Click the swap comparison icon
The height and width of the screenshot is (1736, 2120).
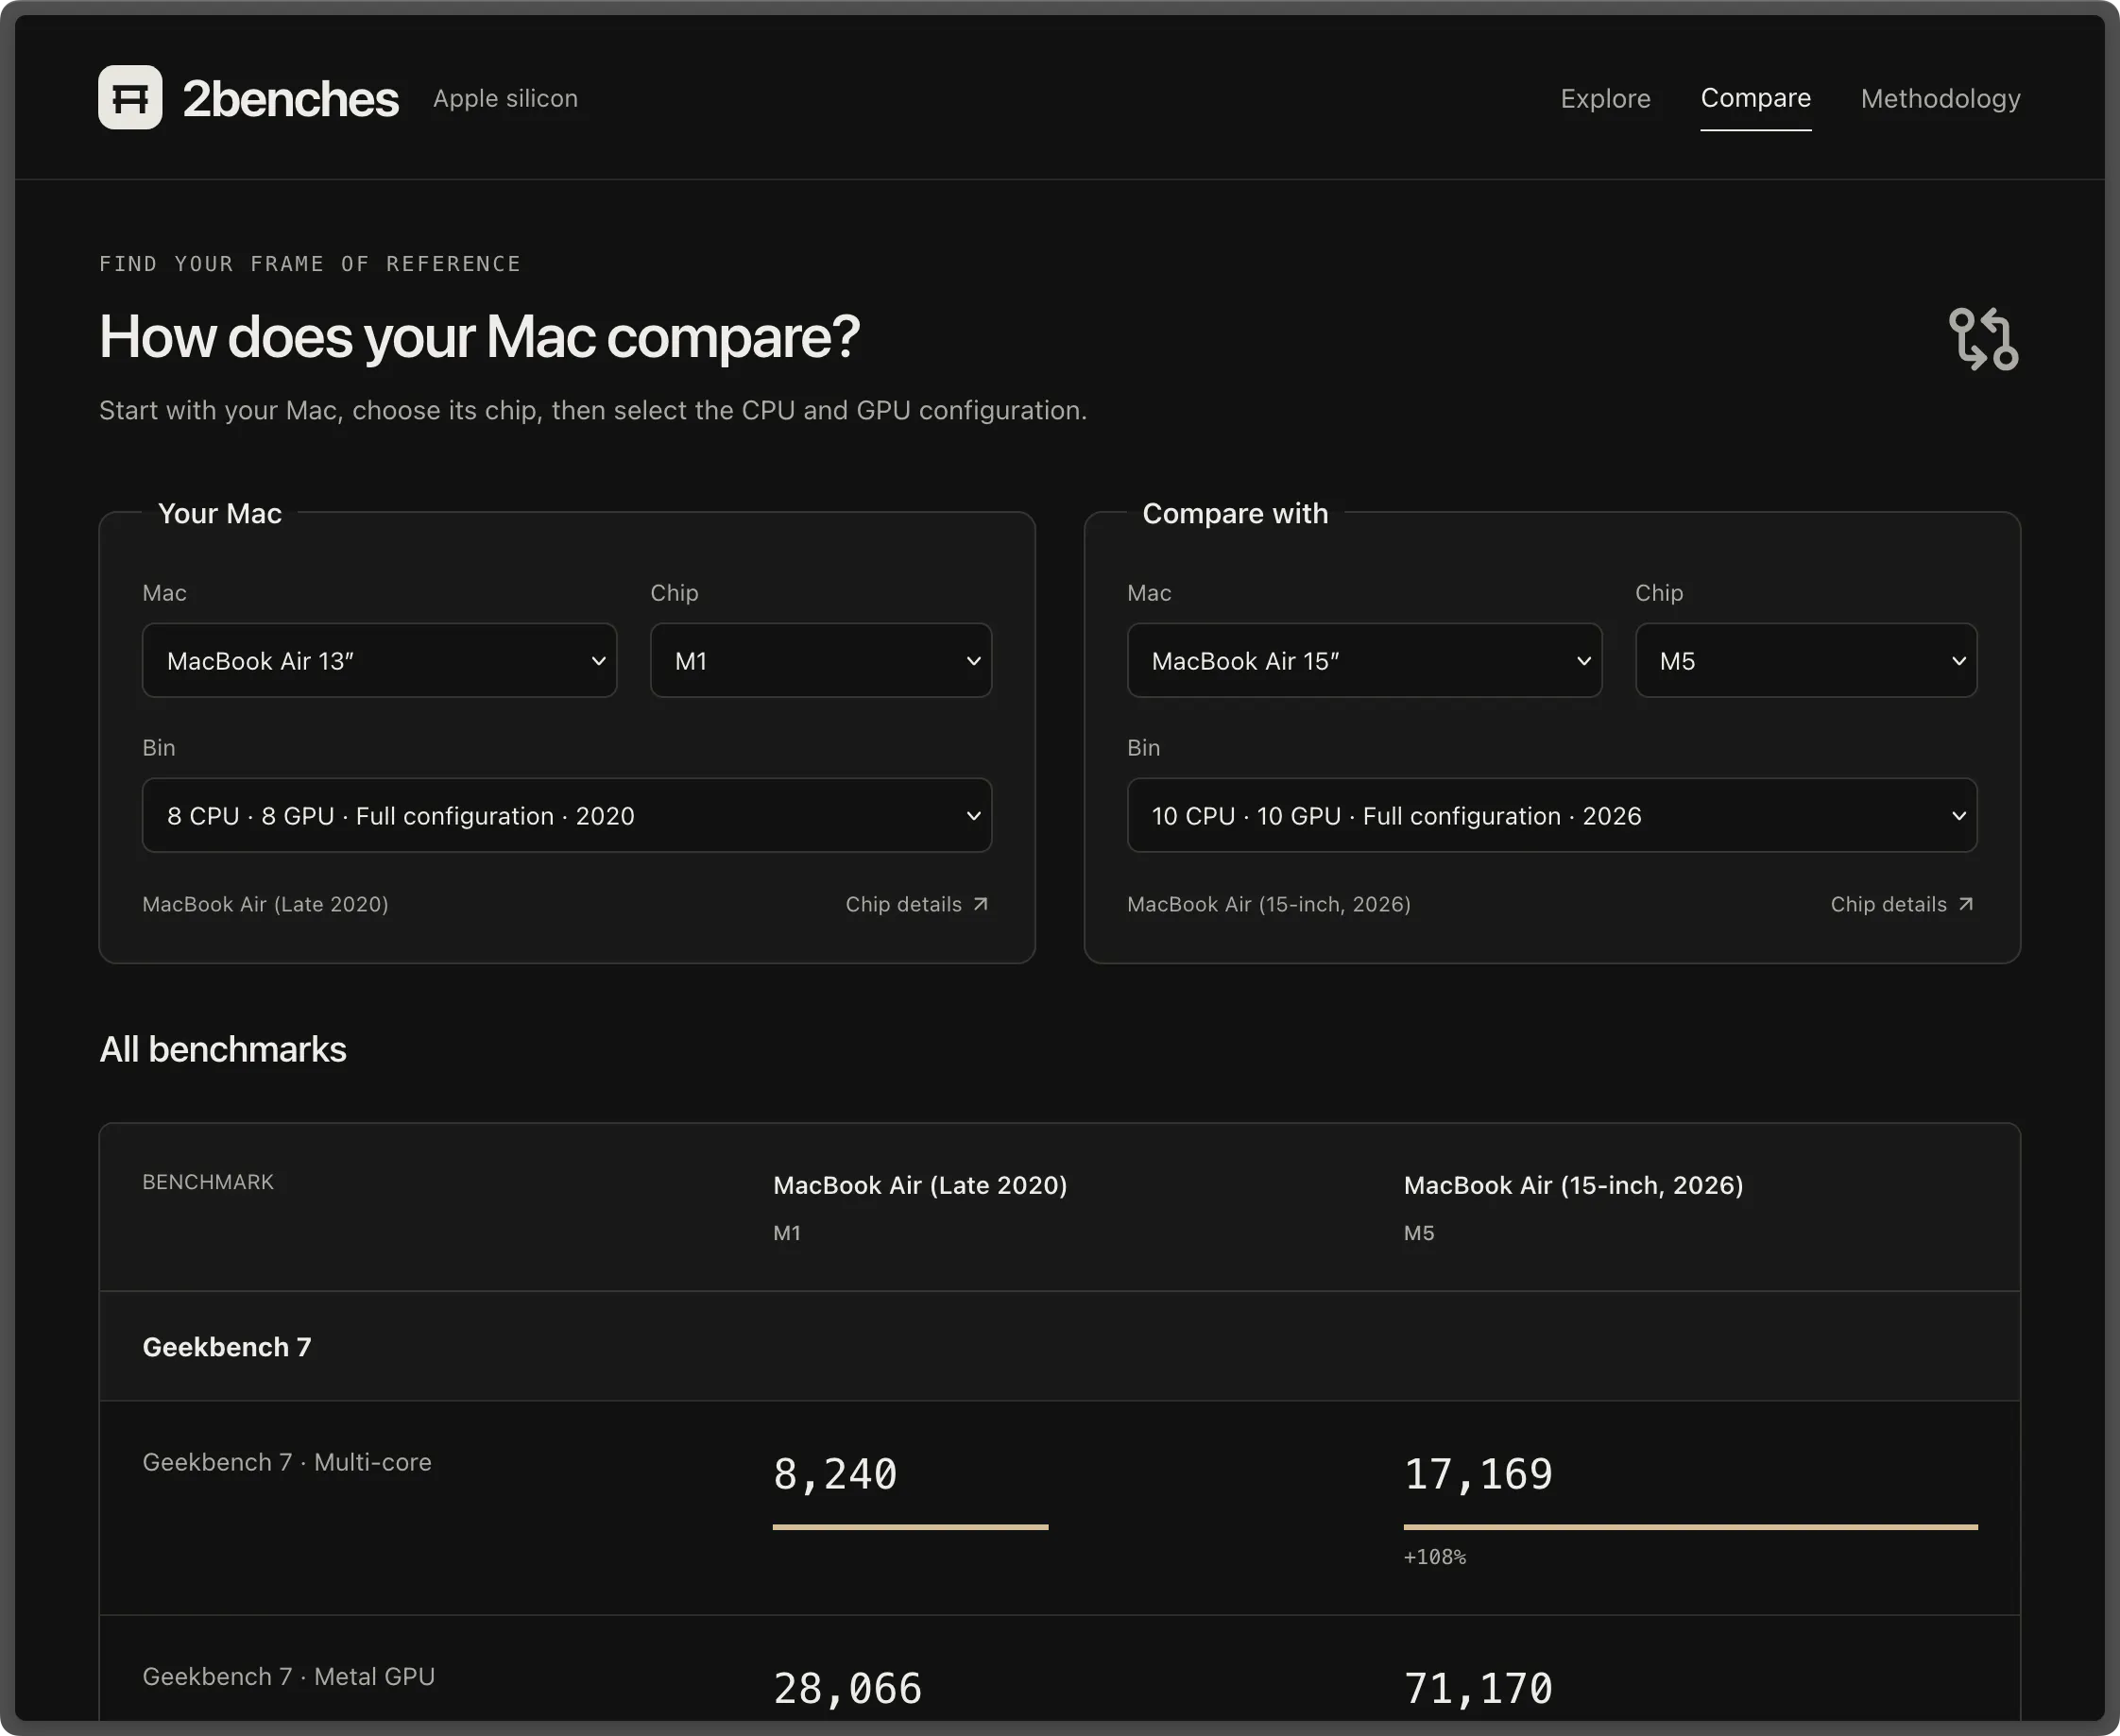(x=1983, y=338)
